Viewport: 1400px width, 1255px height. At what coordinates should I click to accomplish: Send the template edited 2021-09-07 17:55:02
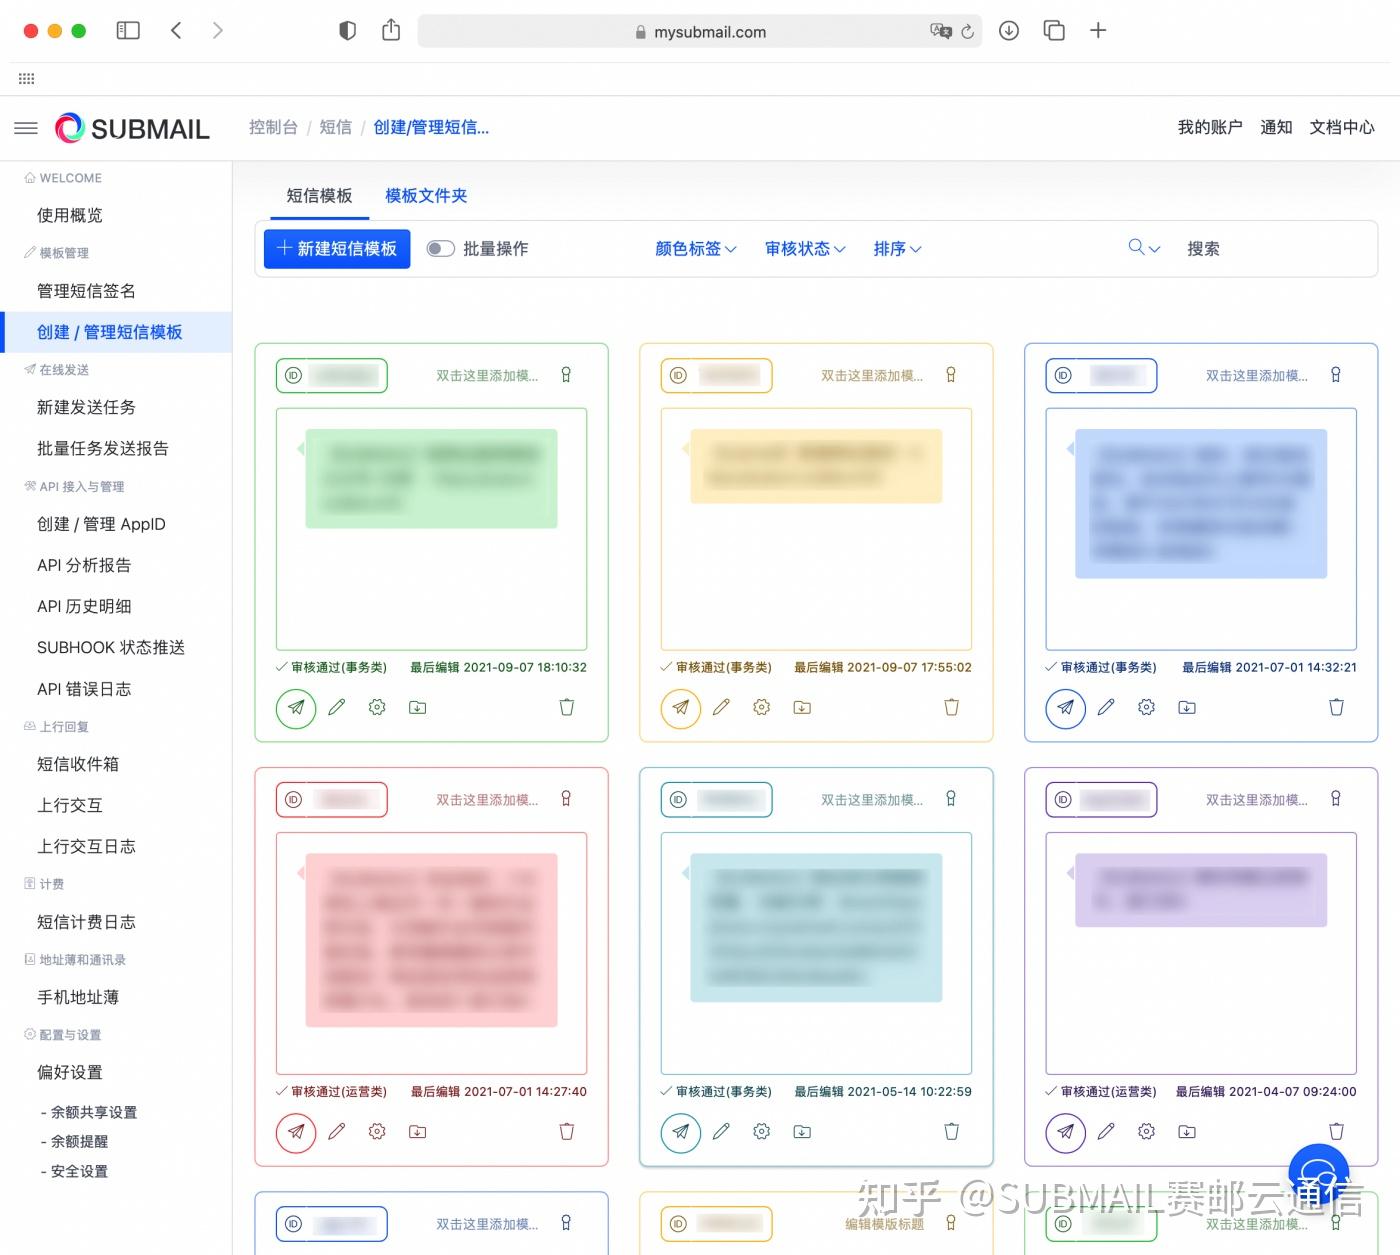point(681,708)
